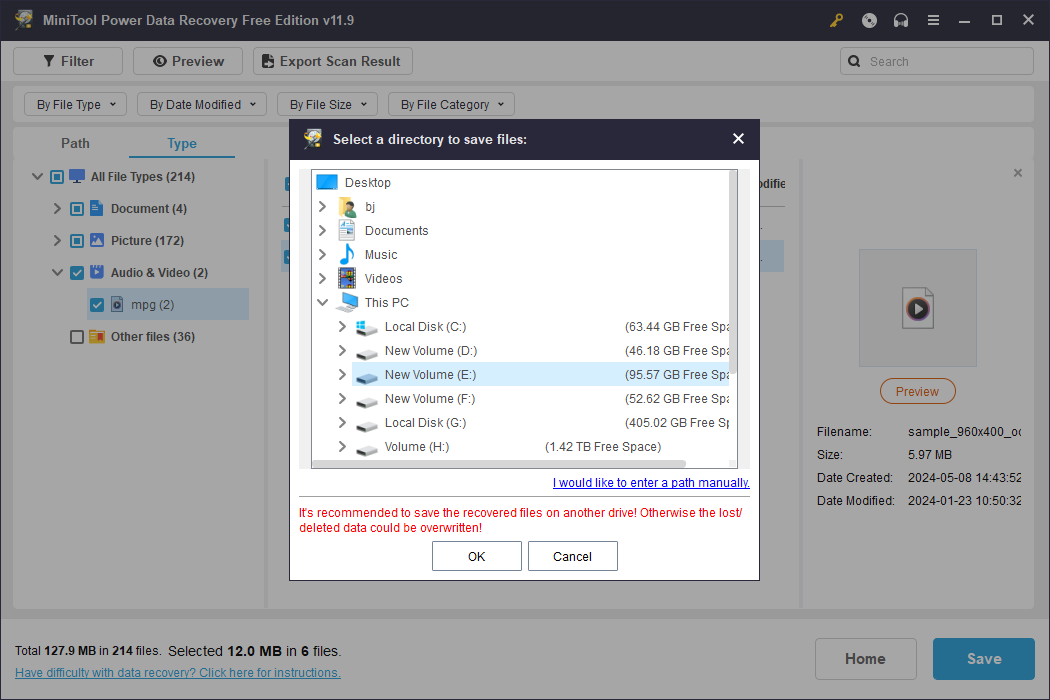The image size is (1050, 700).
Task: Close the preview pane with X
Action: 1018,173
